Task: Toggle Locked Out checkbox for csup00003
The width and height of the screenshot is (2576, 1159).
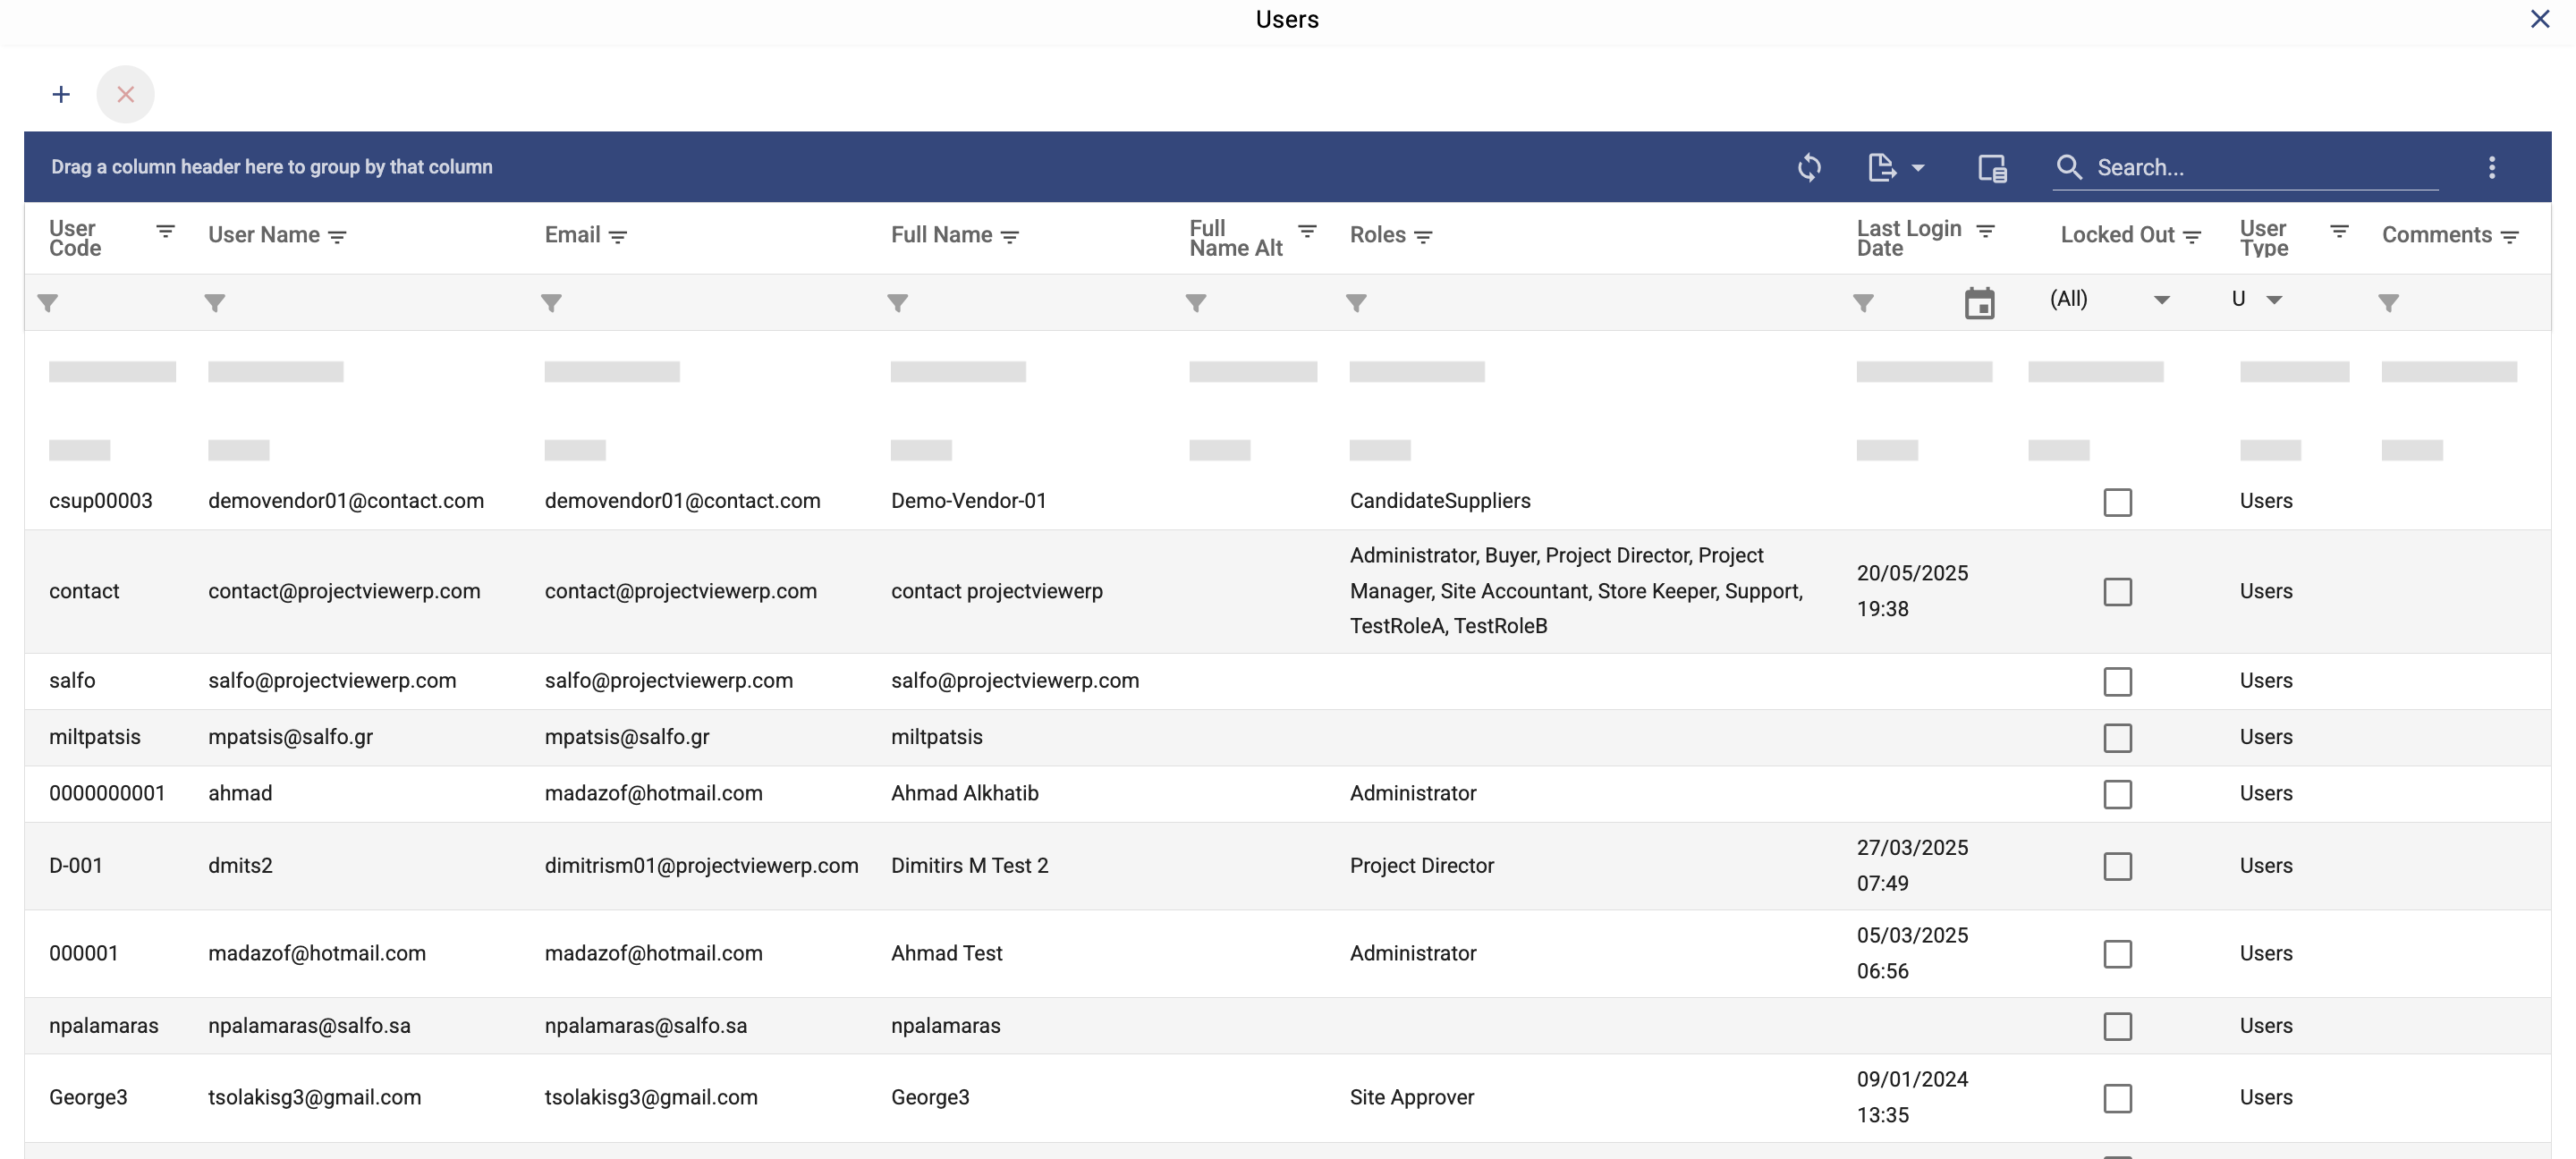Action: pyautogui.click(x=2117, y=502)
